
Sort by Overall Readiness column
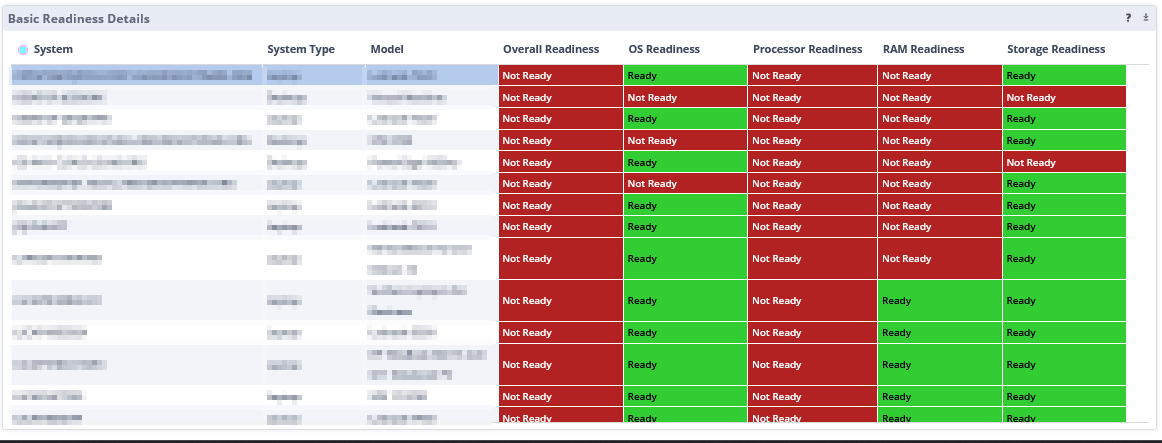click(x=551, y=49)
